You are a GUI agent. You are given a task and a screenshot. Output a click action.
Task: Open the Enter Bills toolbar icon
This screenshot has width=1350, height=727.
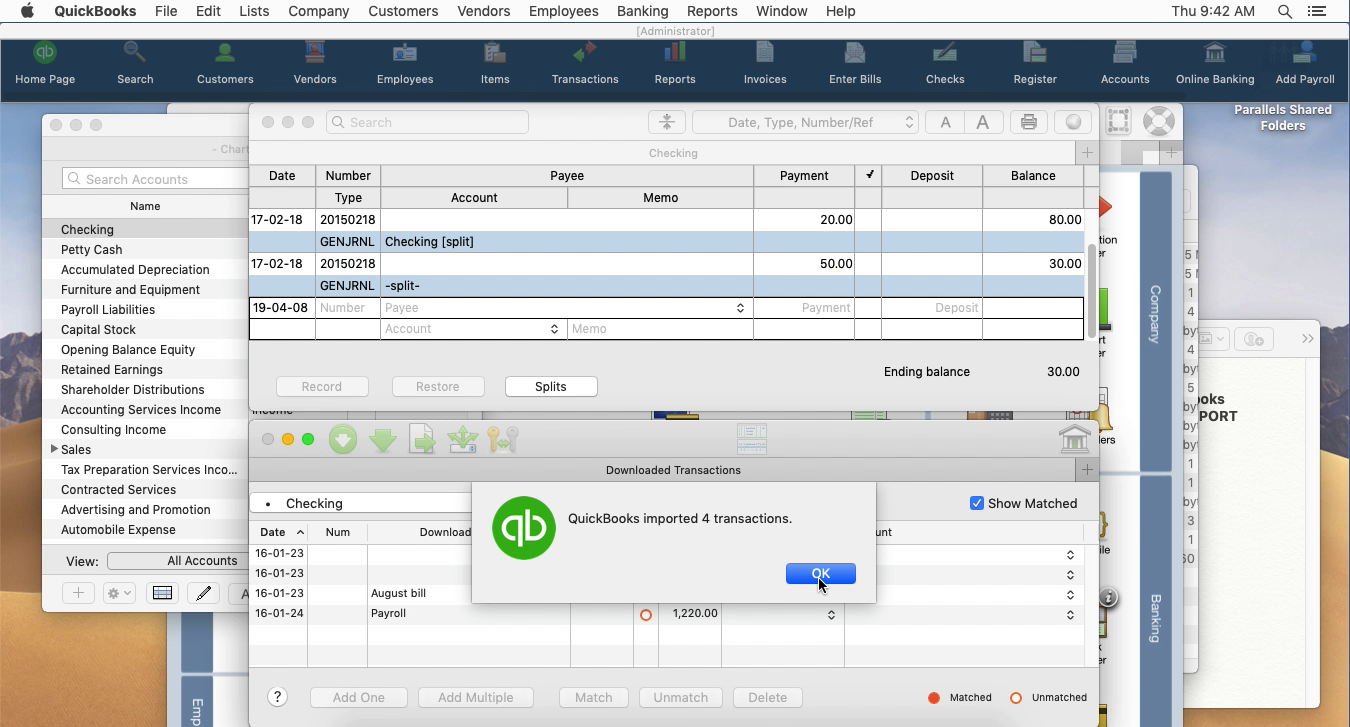(x=855, y=63)
